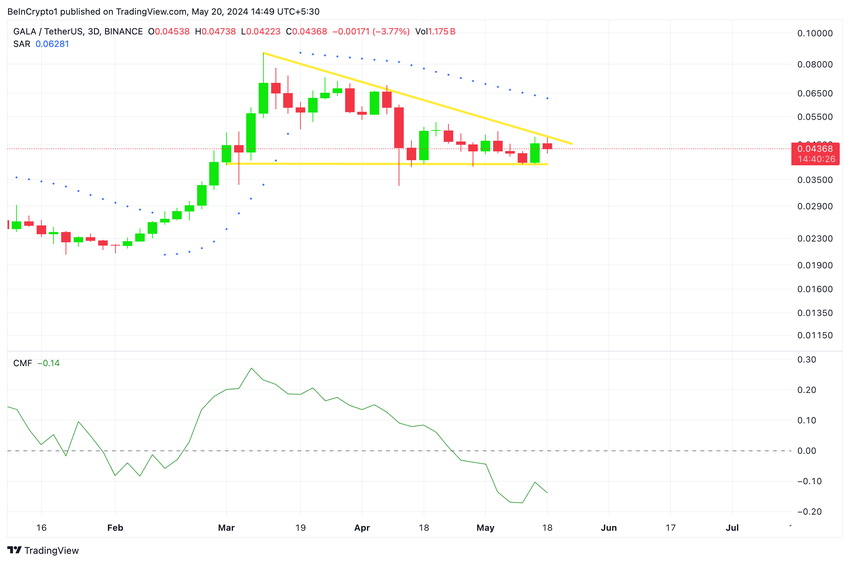
Task: Click the GALA / TetherUS symbol title
Action: [x=78, y=31]
